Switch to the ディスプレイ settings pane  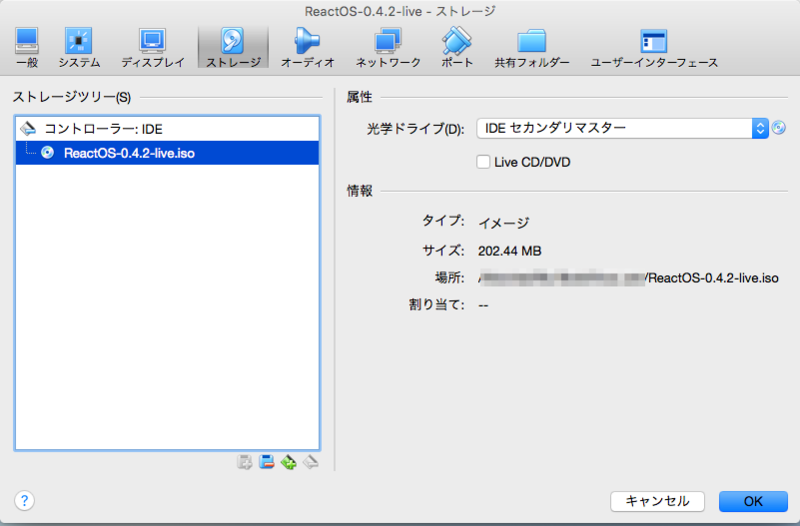(153, 47)
